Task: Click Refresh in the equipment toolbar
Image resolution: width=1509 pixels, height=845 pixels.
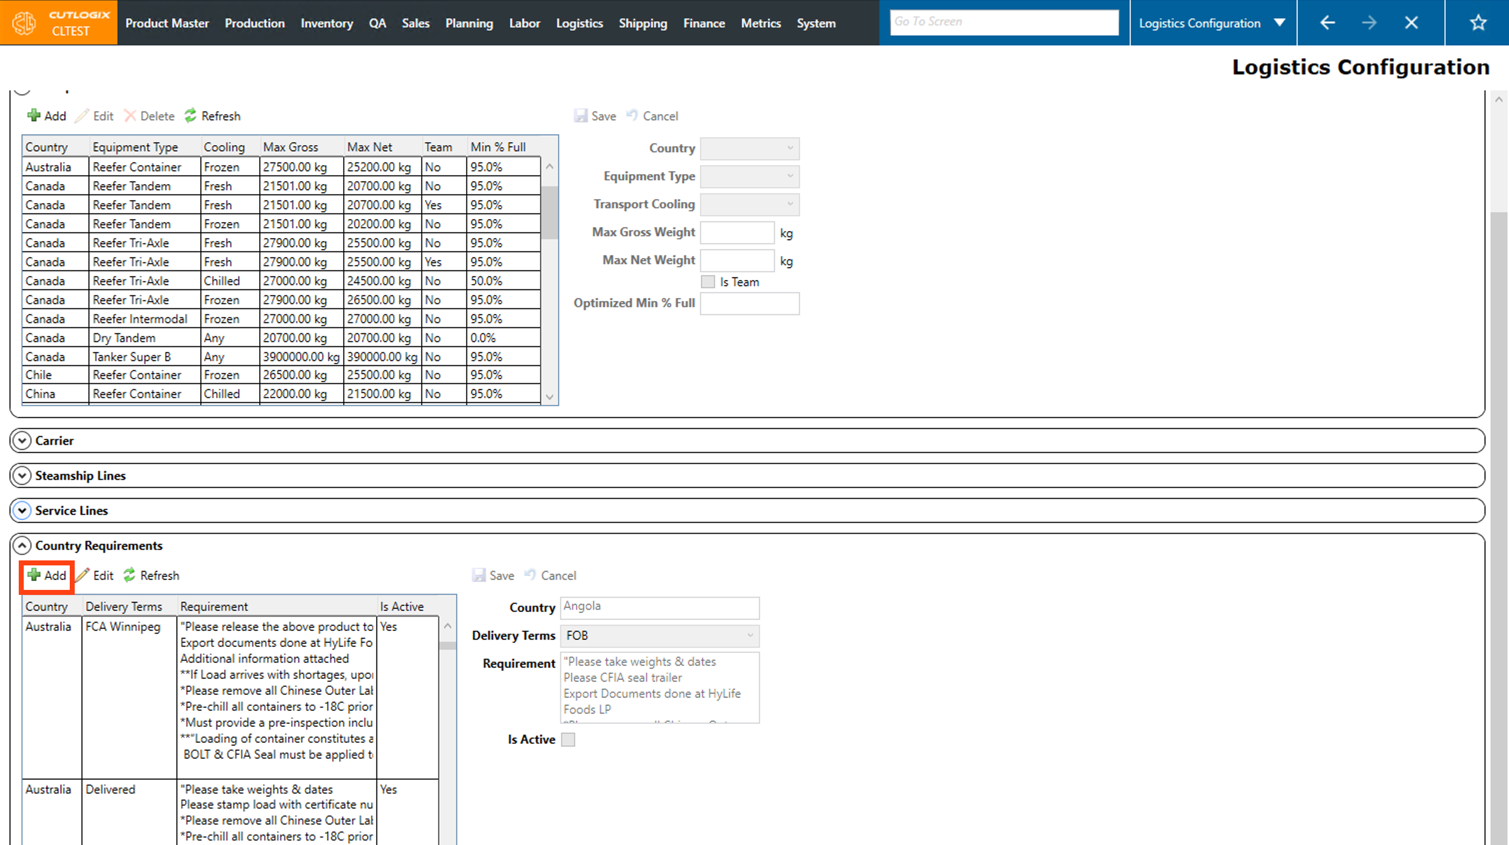Action: (212, 116)
